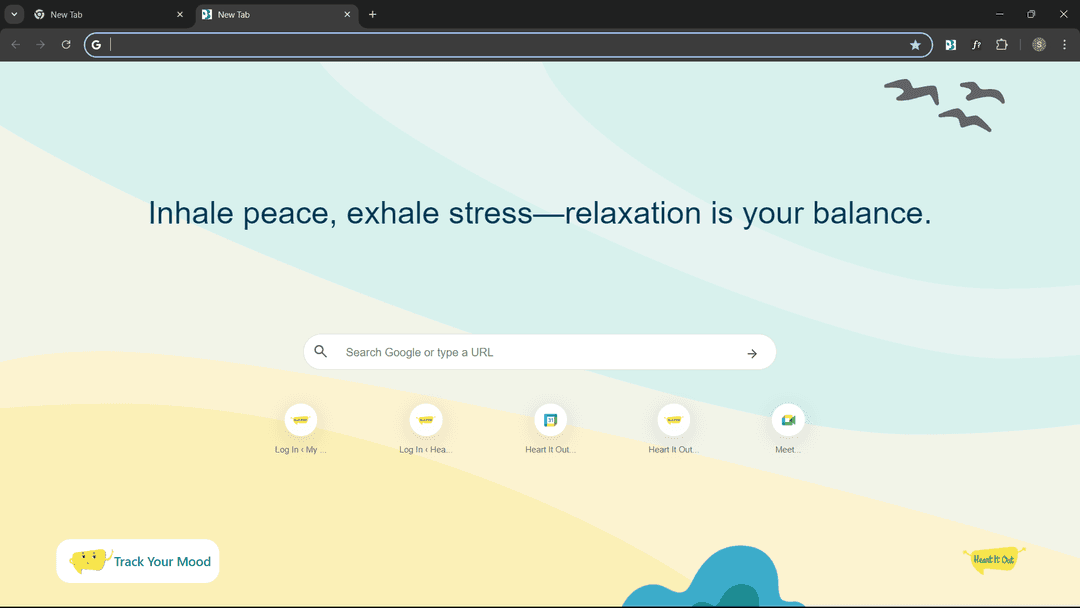The width and height of the screenshot is (1080, 608).
Task: Reload the current page
Action: [x=66, y=45]
